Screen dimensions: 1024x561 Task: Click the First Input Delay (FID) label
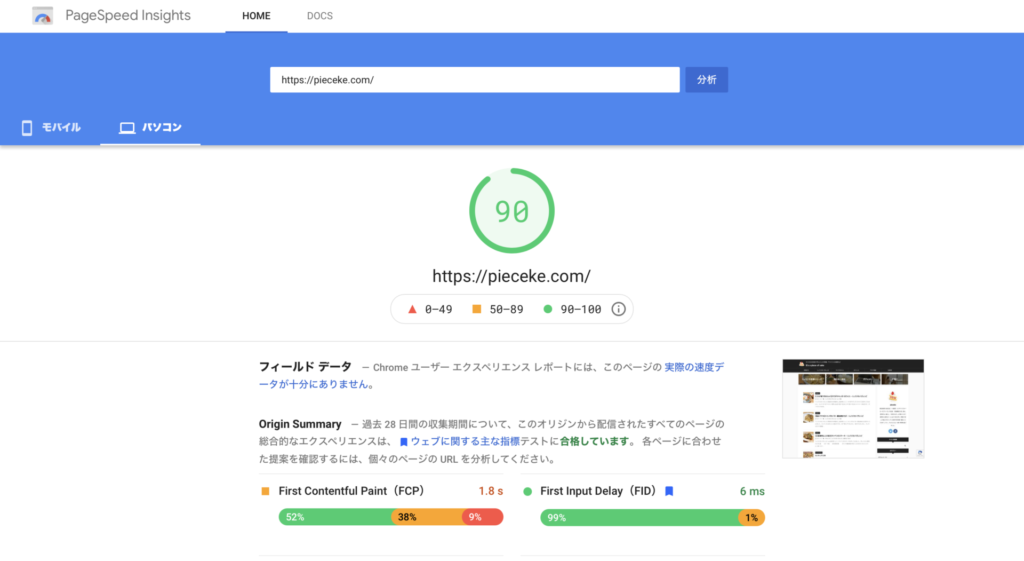click(598, 491)
